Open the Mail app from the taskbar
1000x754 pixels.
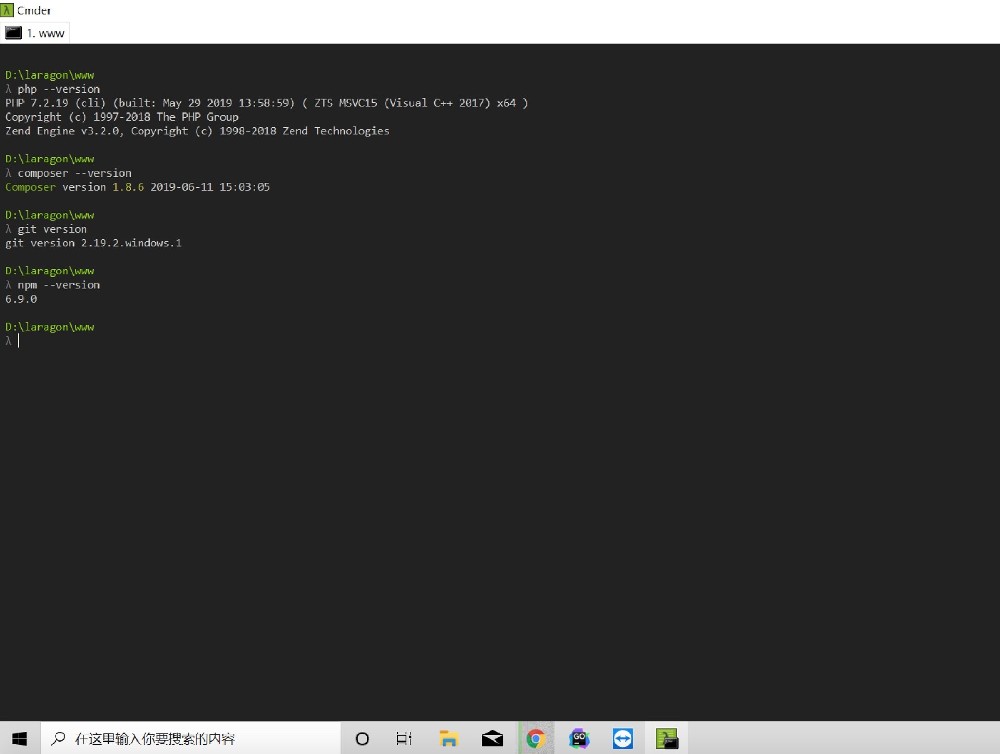click(x=492, y=739)
